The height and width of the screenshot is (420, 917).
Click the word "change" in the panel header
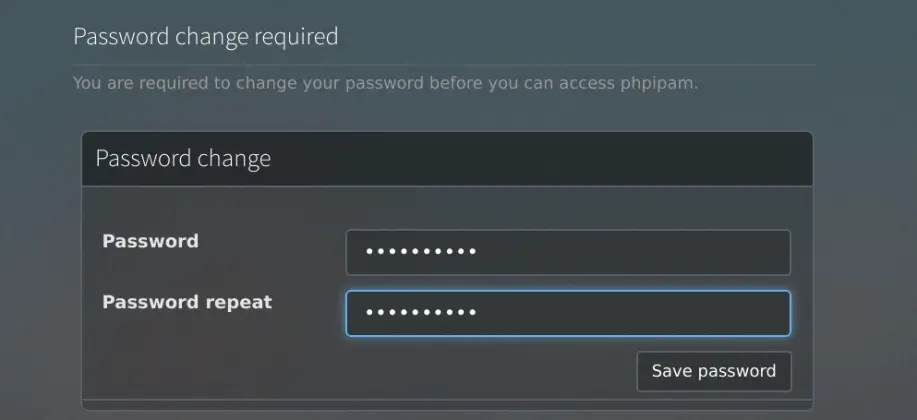pyautogui.click(x=231, y=159)
